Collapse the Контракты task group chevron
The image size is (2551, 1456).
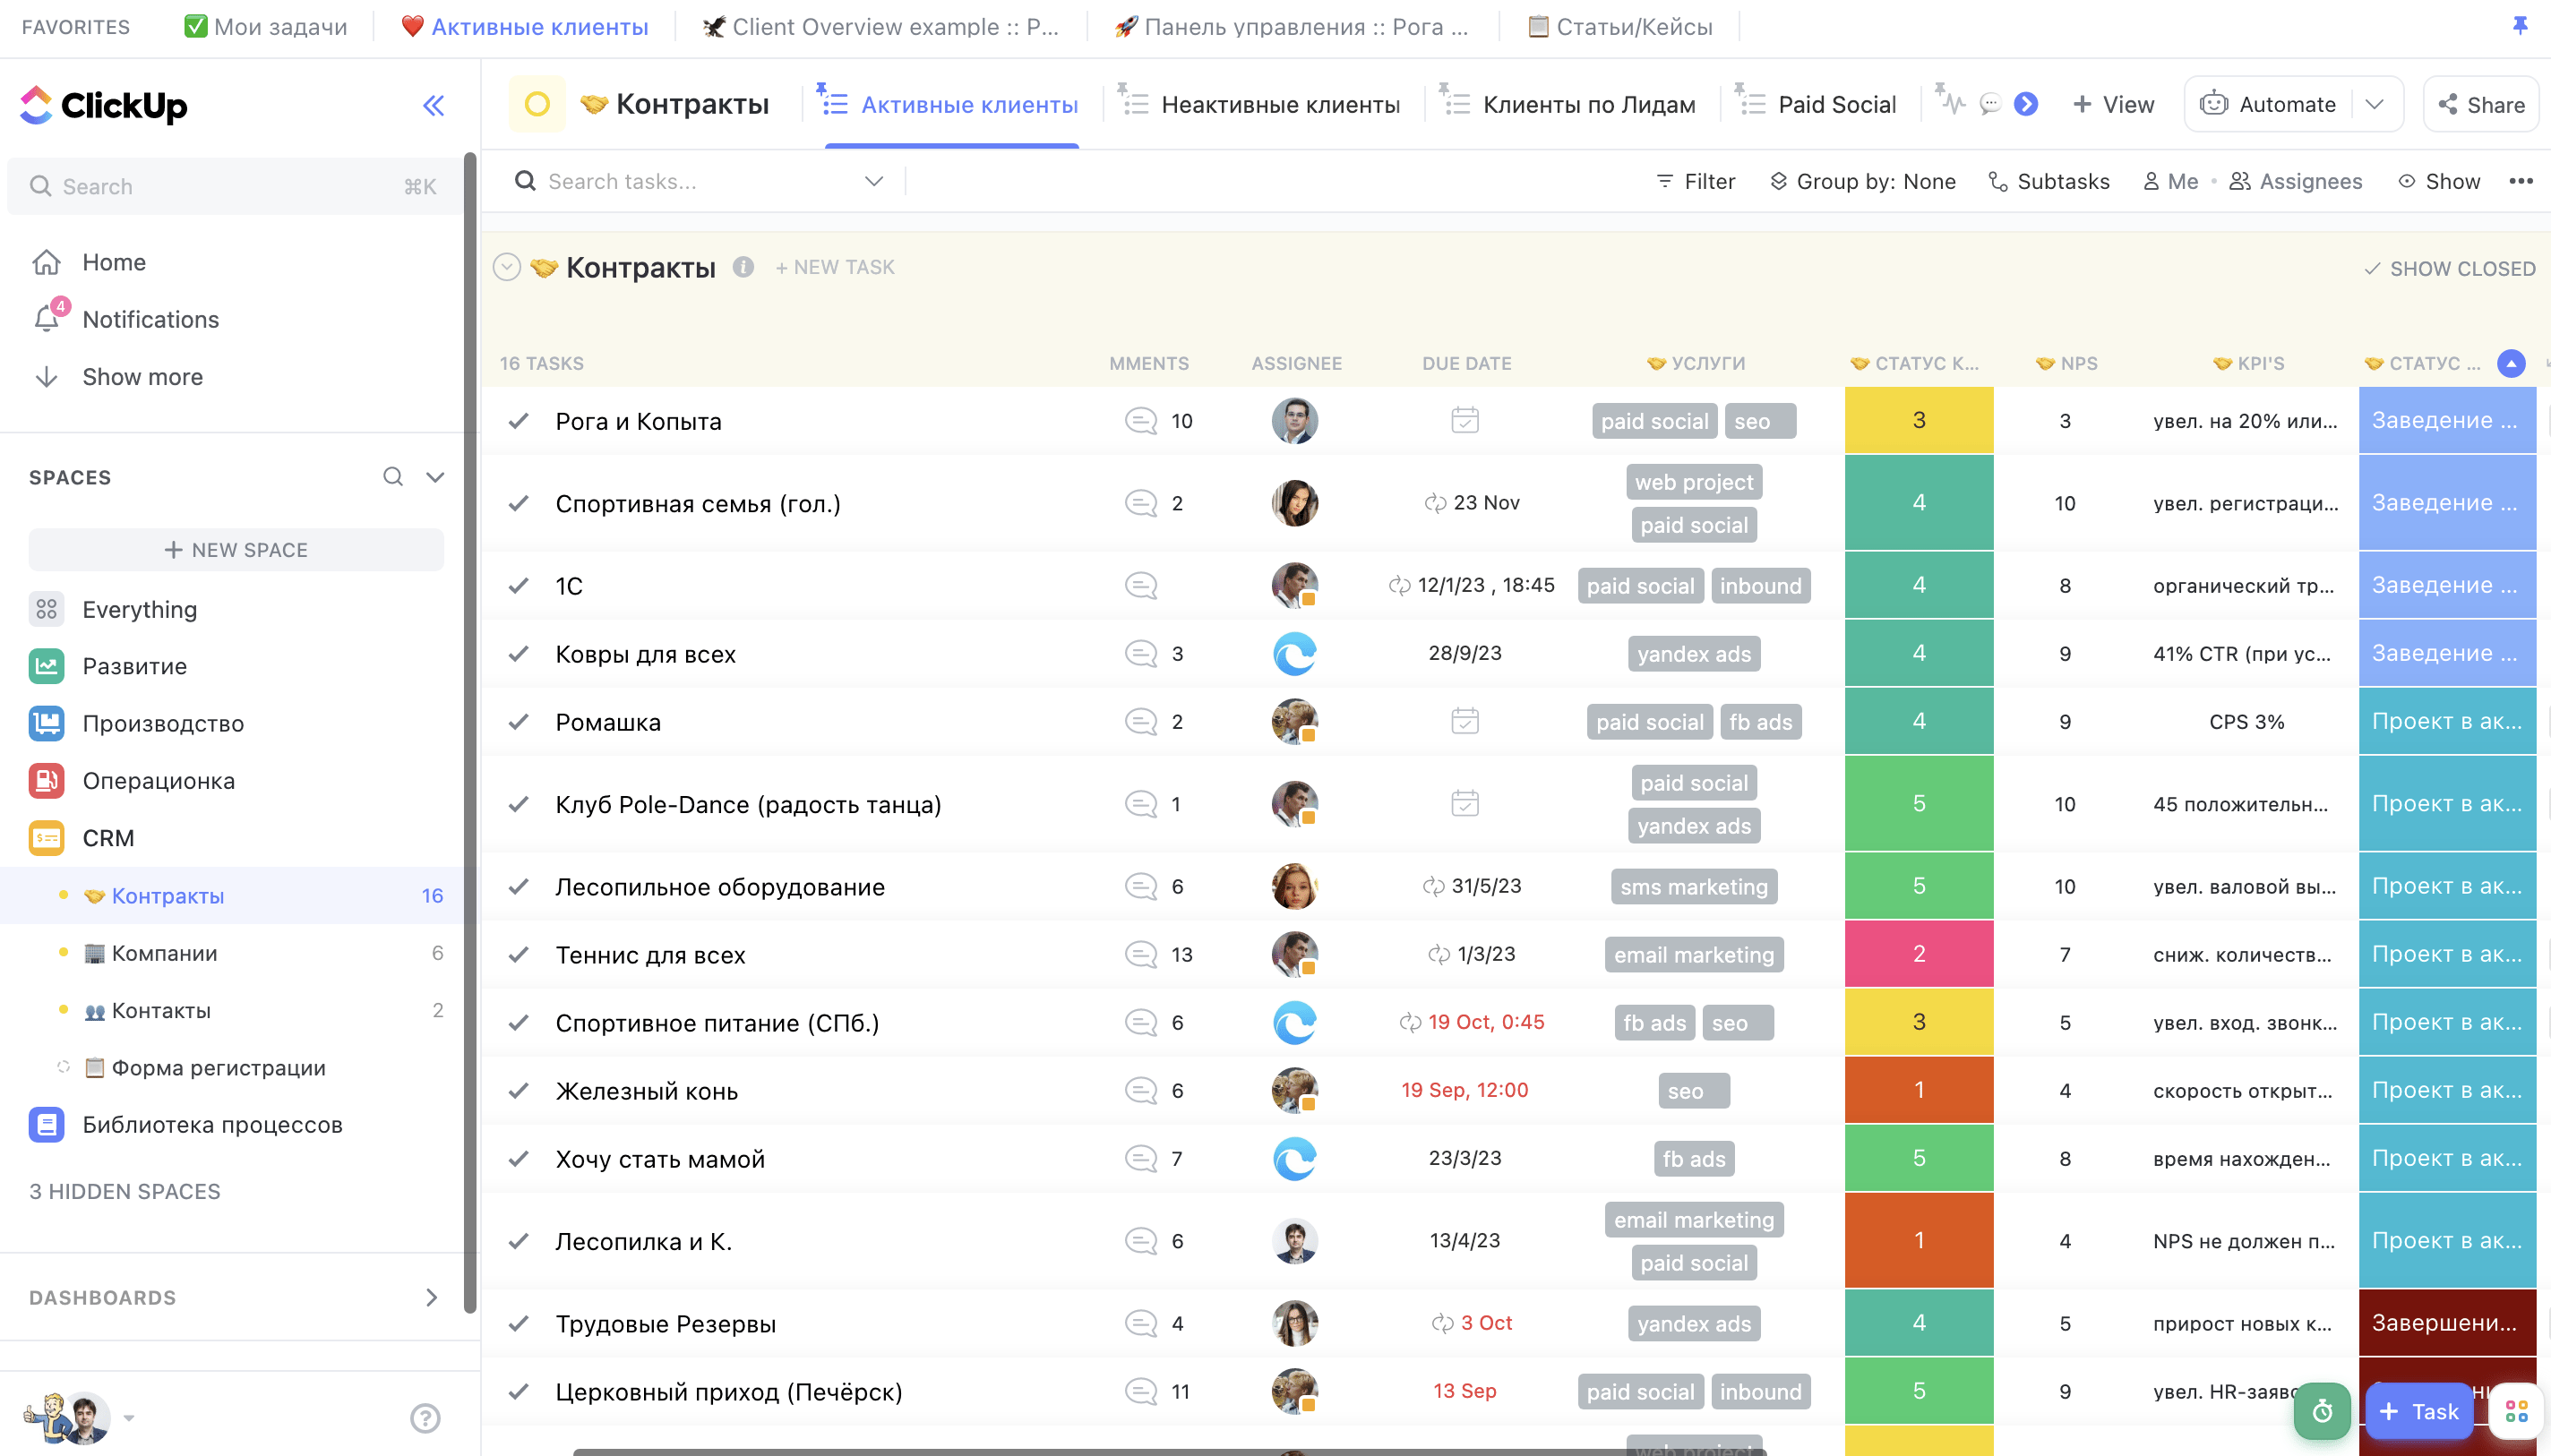(x=508, y=266)
